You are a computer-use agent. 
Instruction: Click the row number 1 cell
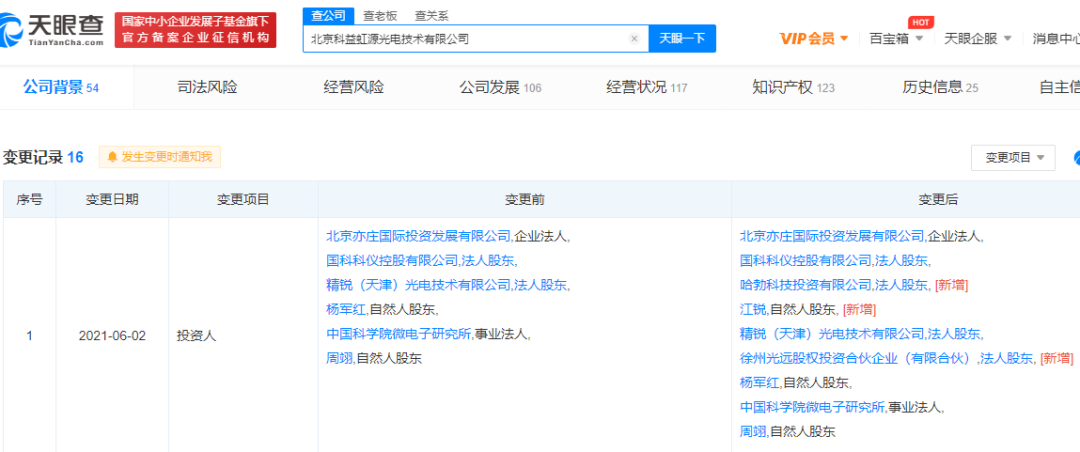click(29, 336)
